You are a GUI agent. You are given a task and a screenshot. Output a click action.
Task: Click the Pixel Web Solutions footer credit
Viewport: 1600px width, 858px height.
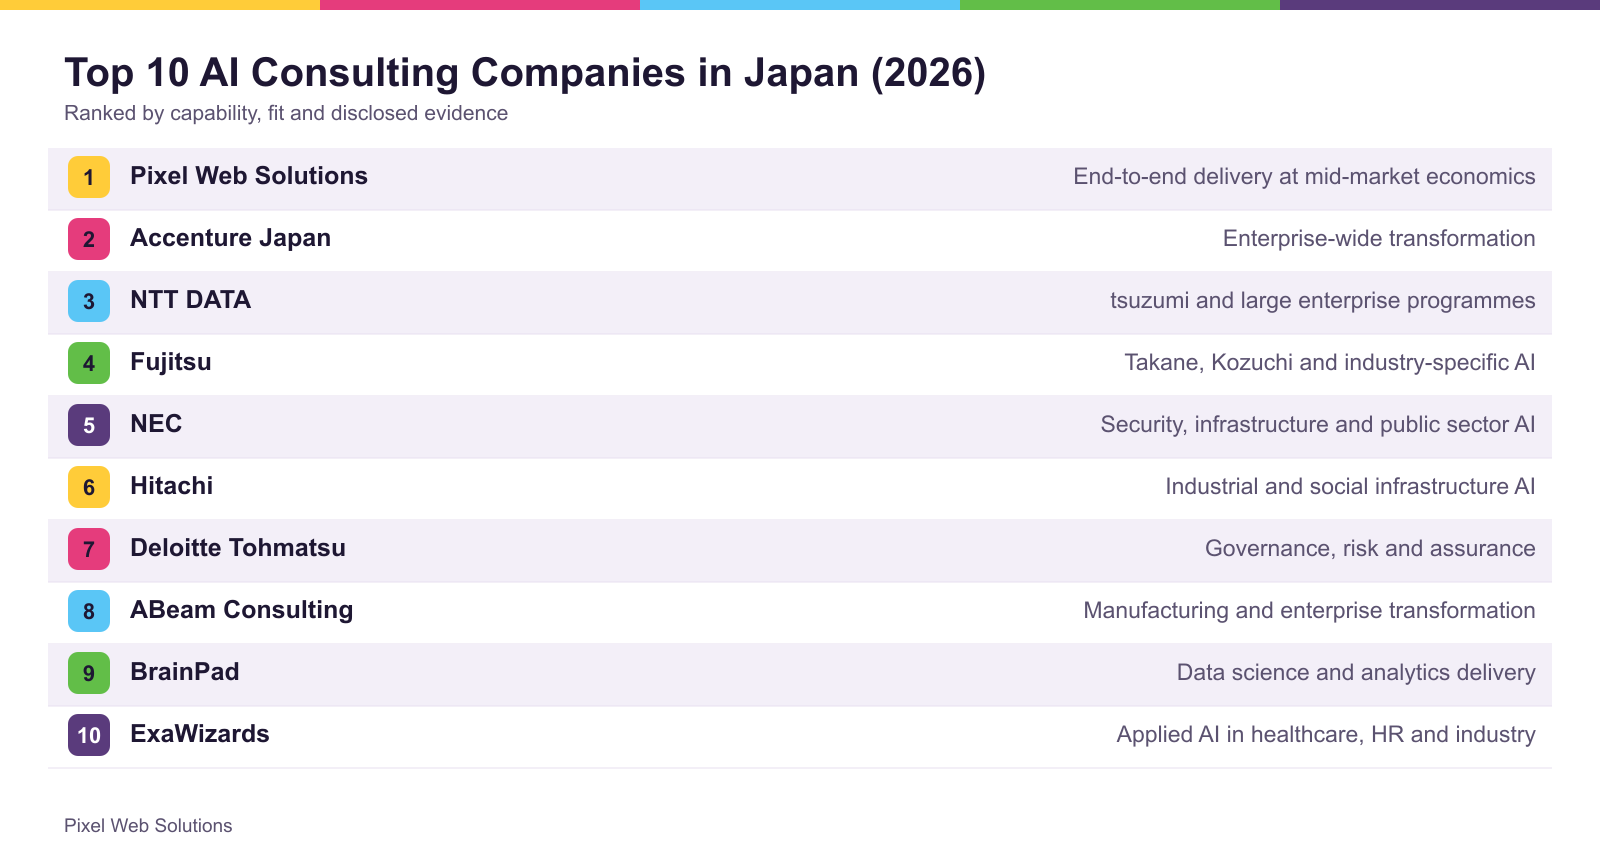point(148,826)
